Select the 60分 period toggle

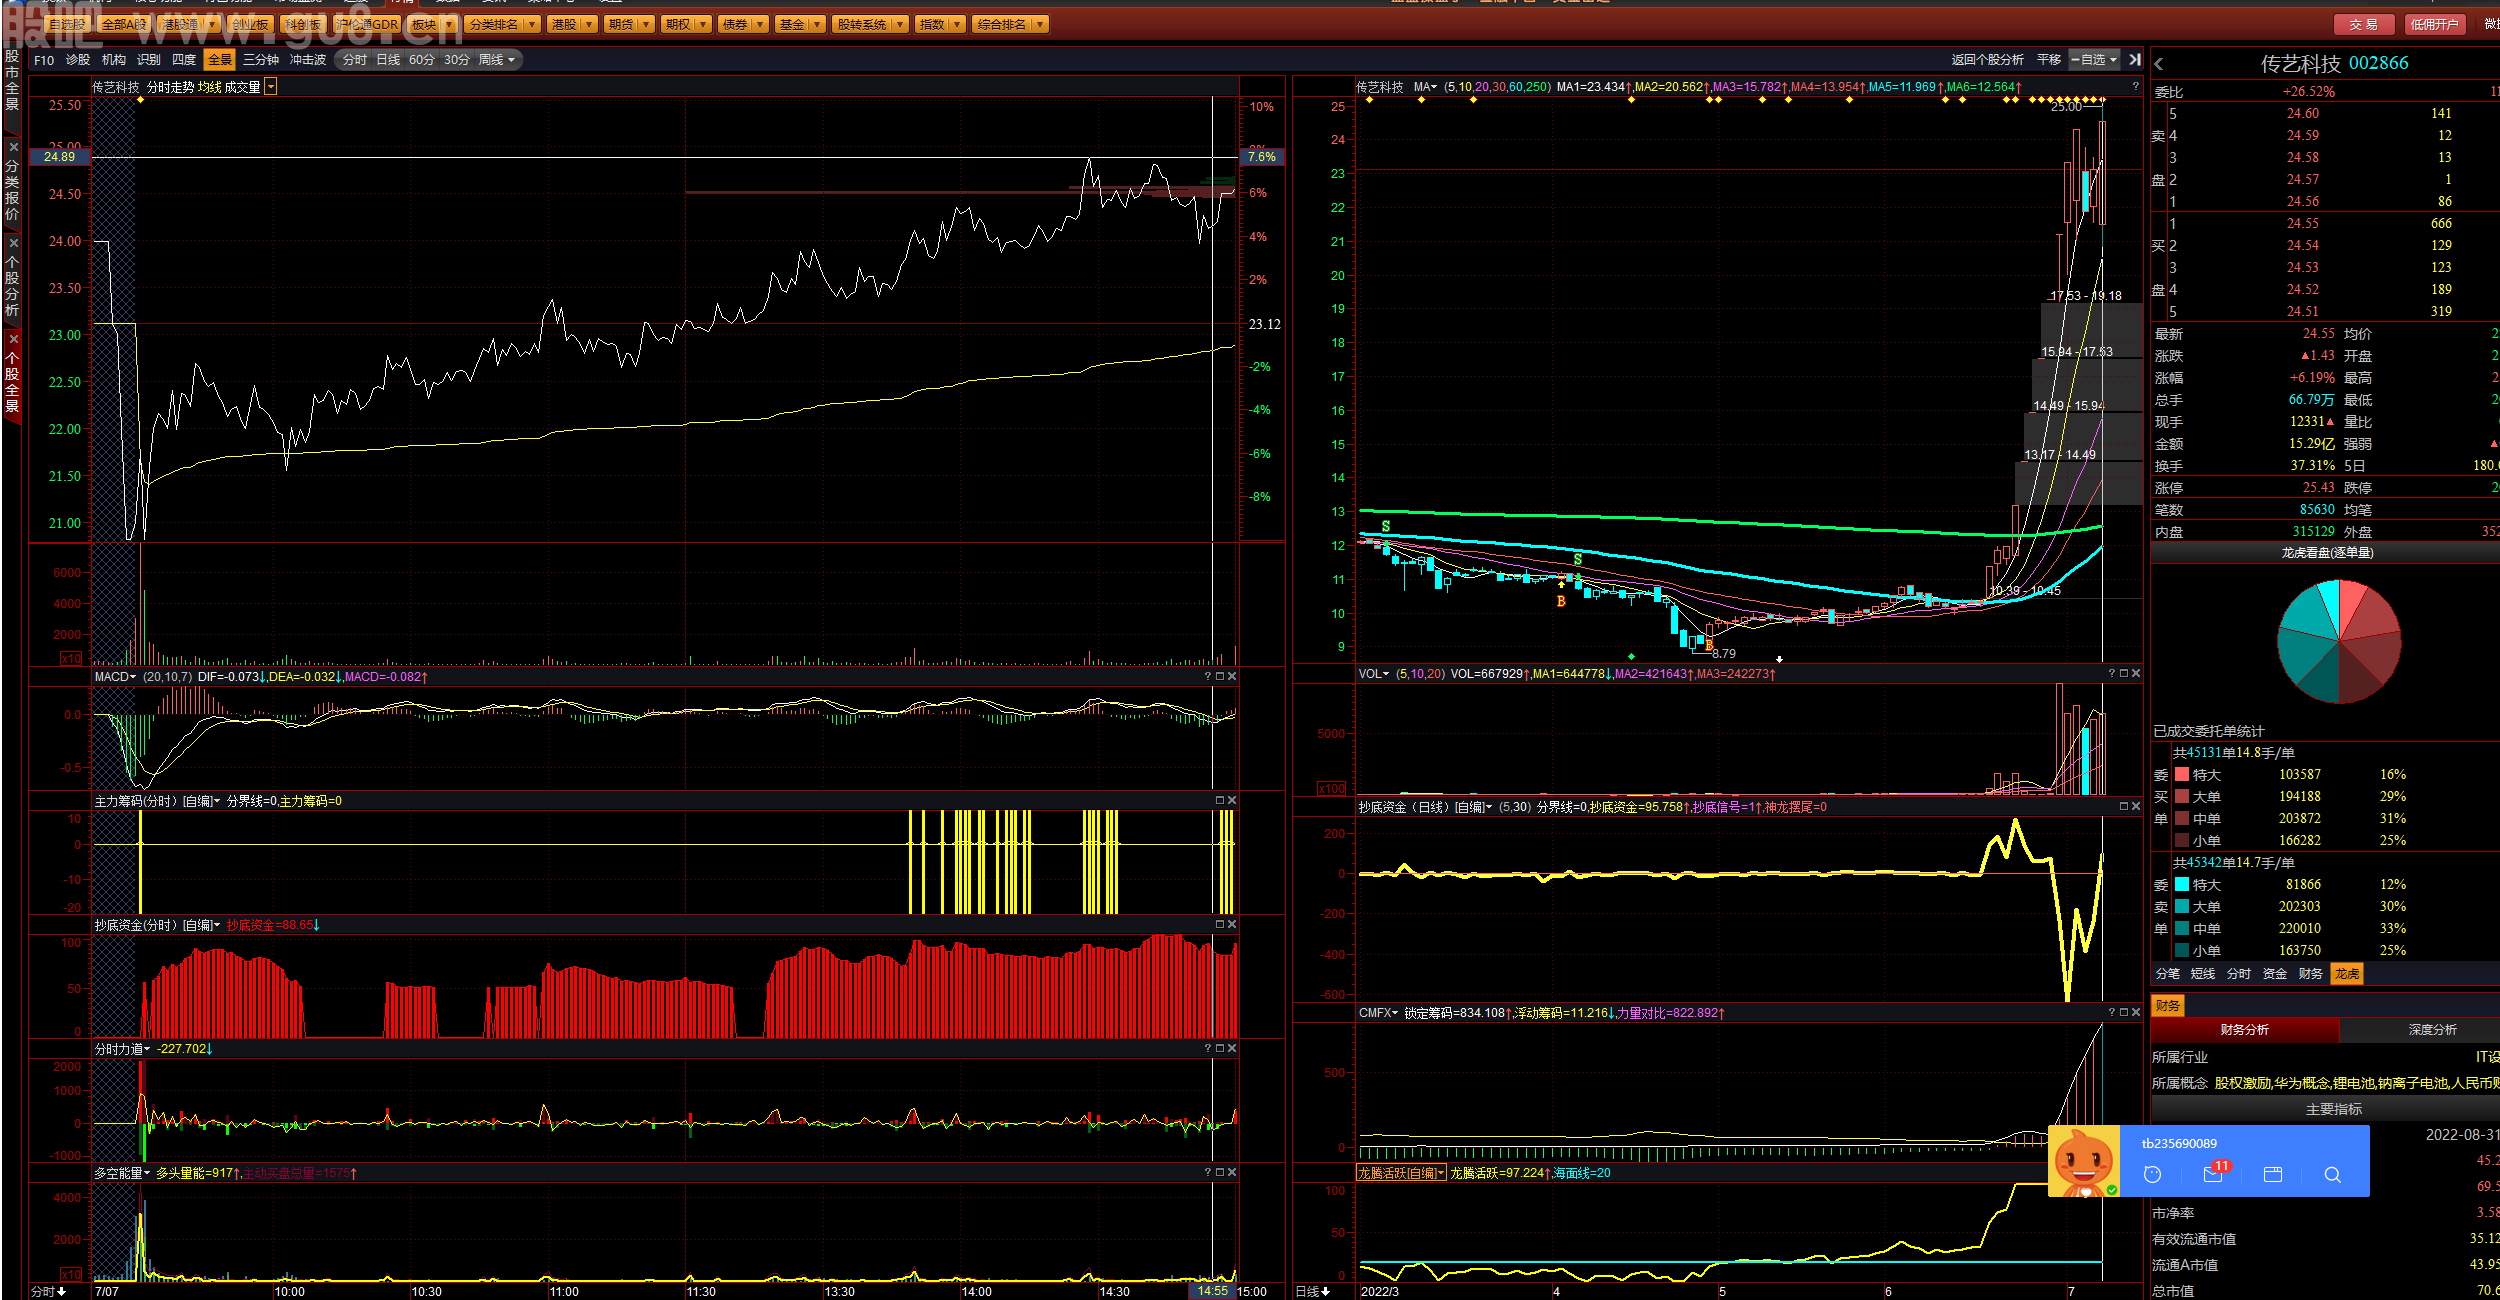(x=422, y=60)
